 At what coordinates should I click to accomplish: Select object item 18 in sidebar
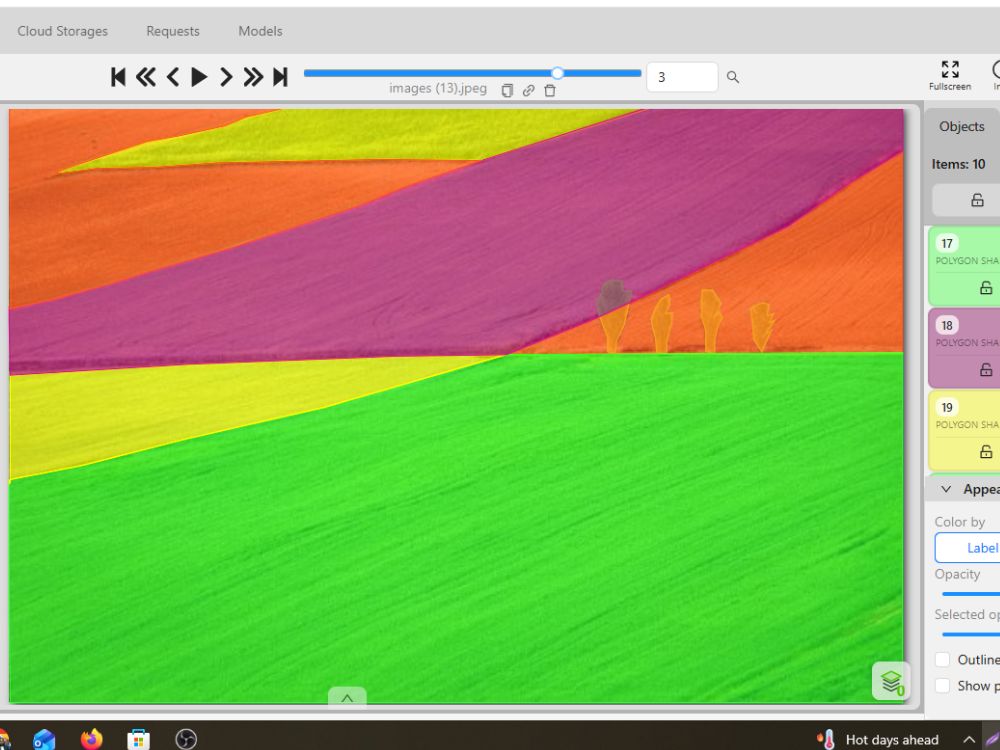coord(964,348)
